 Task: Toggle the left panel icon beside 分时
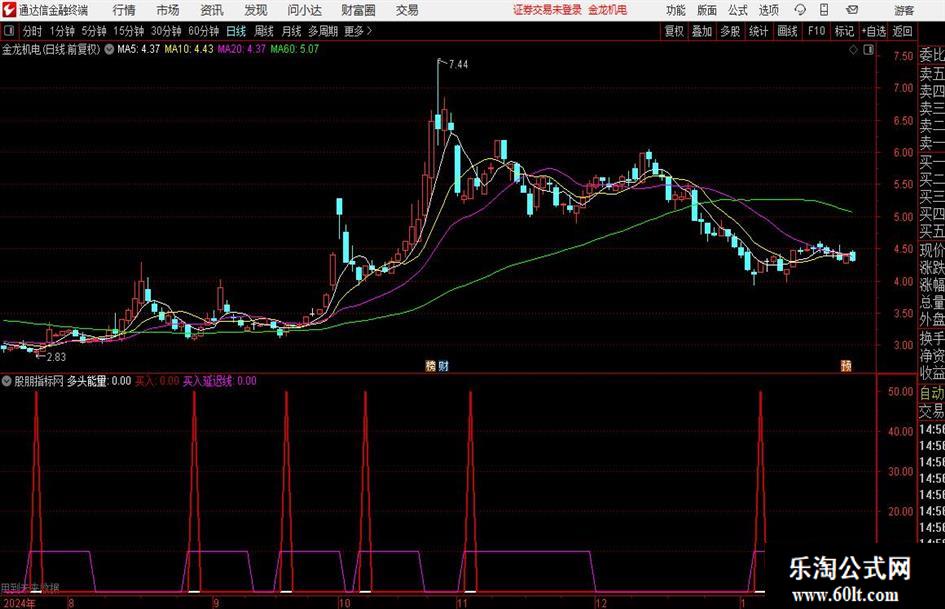(9, 31)
